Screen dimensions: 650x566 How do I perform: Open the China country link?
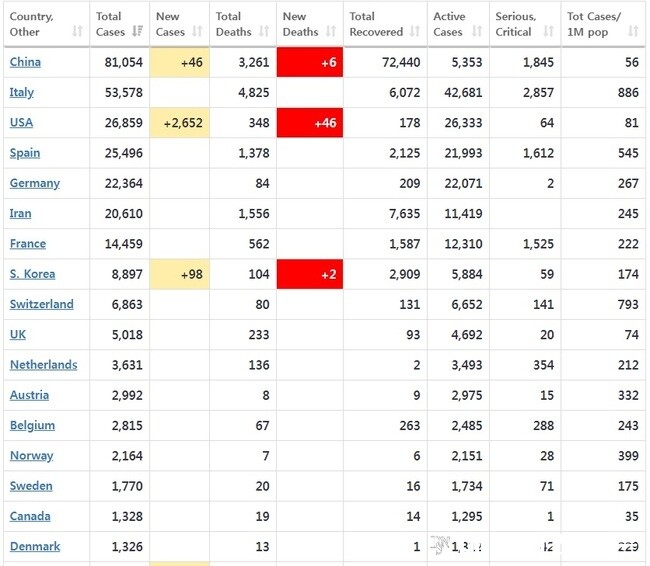point(25,62)
